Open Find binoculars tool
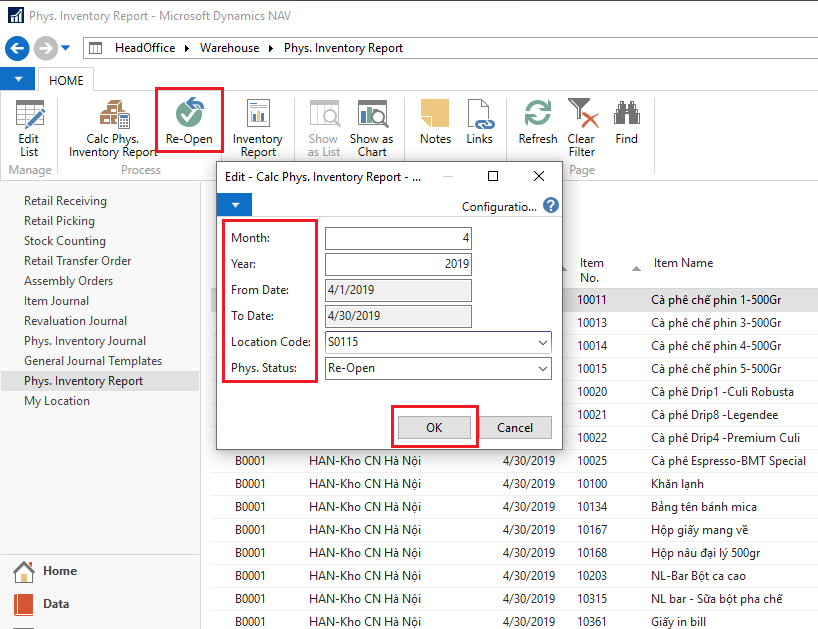This screenshot has width=818, height=629. (627, 122)
